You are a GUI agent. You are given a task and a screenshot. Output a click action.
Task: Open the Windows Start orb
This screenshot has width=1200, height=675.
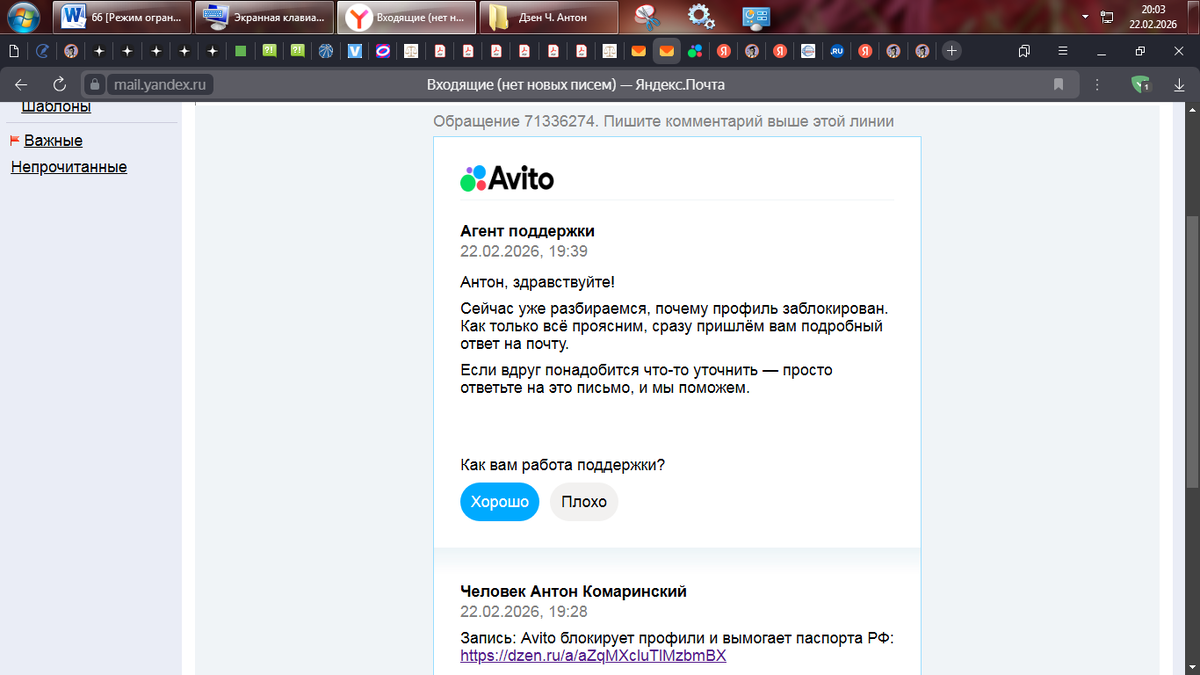pos(24,17)
